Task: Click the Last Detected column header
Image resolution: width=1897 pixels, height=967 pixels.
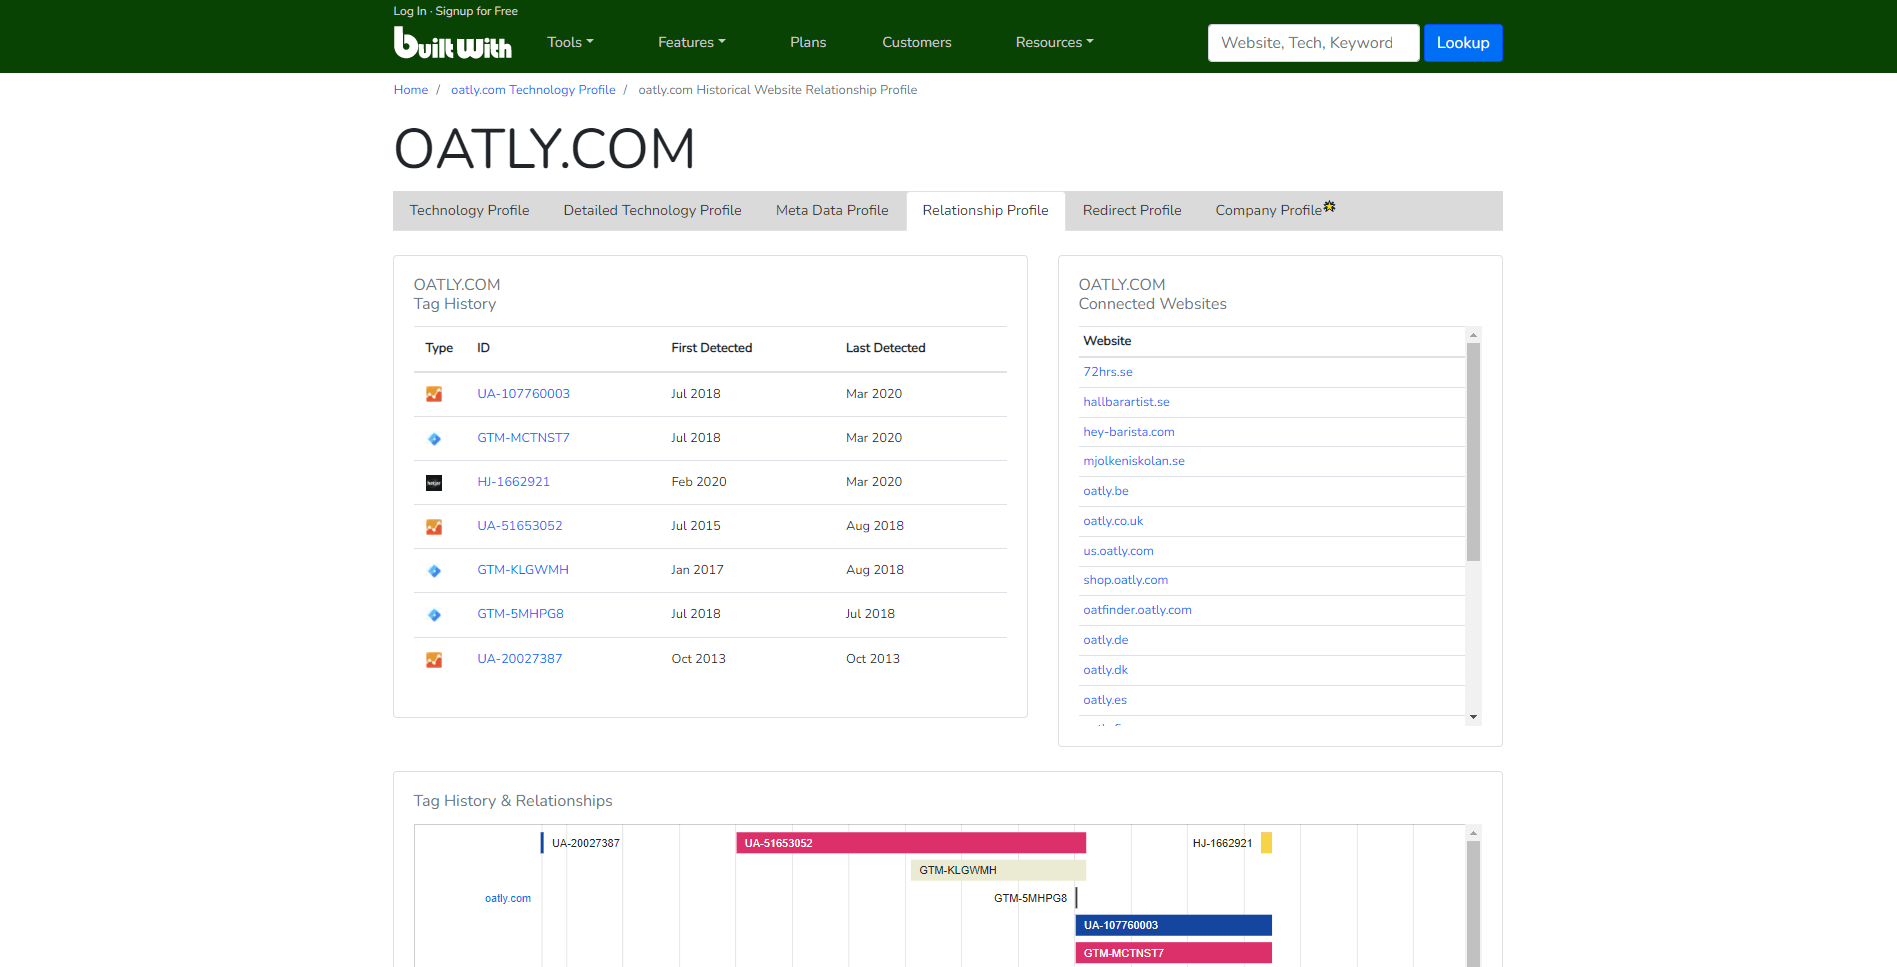Action: point(885,348)
